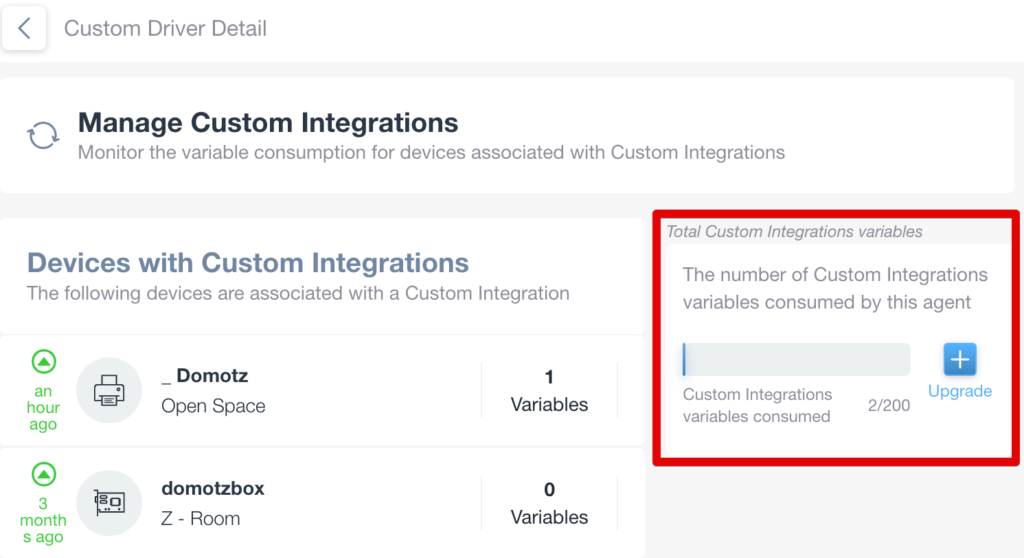Click the Z - Room location label
1024x558 pixels.
[x=200, y=518]
